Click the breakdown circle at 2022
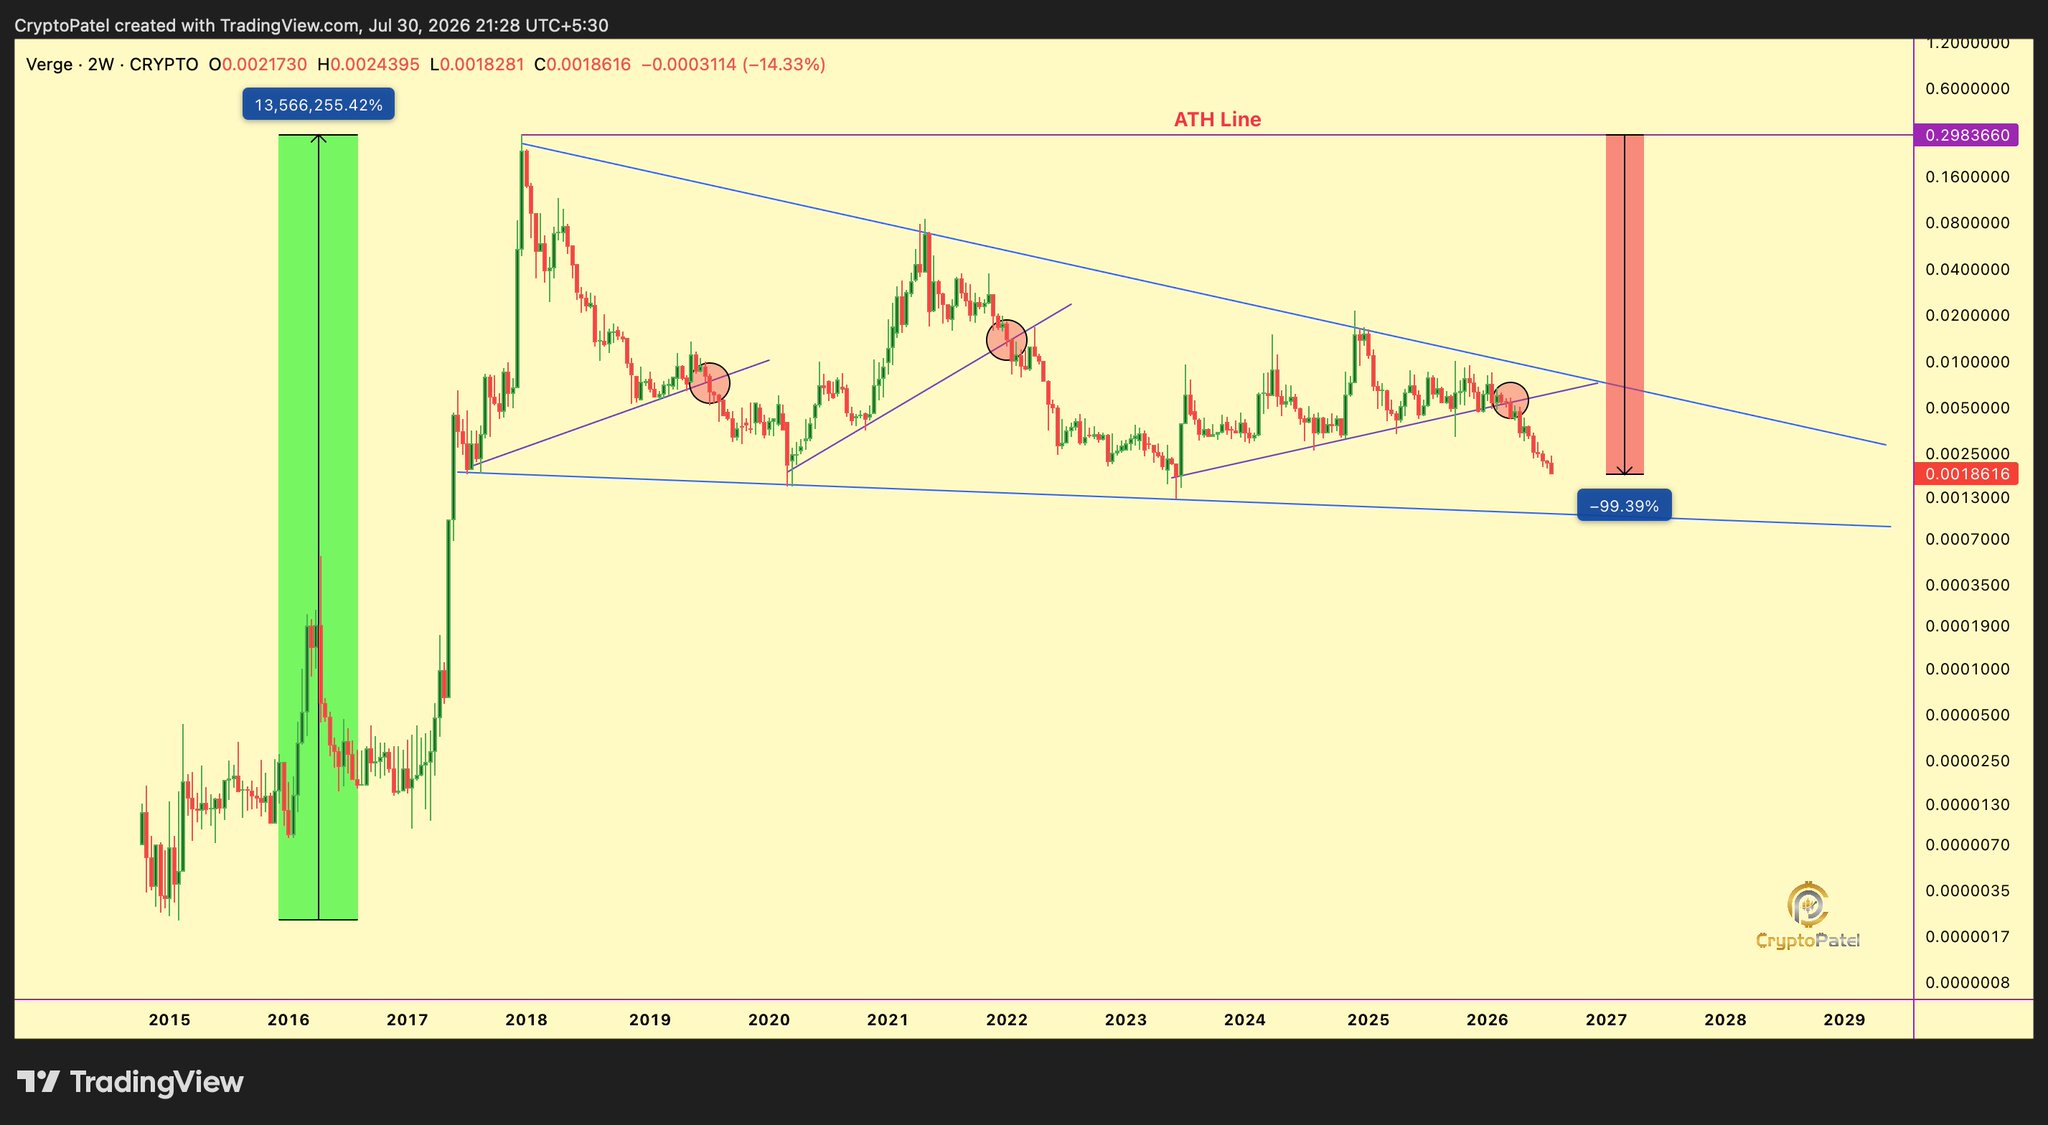The width and height of the screenshot is (2048, 1125). [x=1007, y=340]
